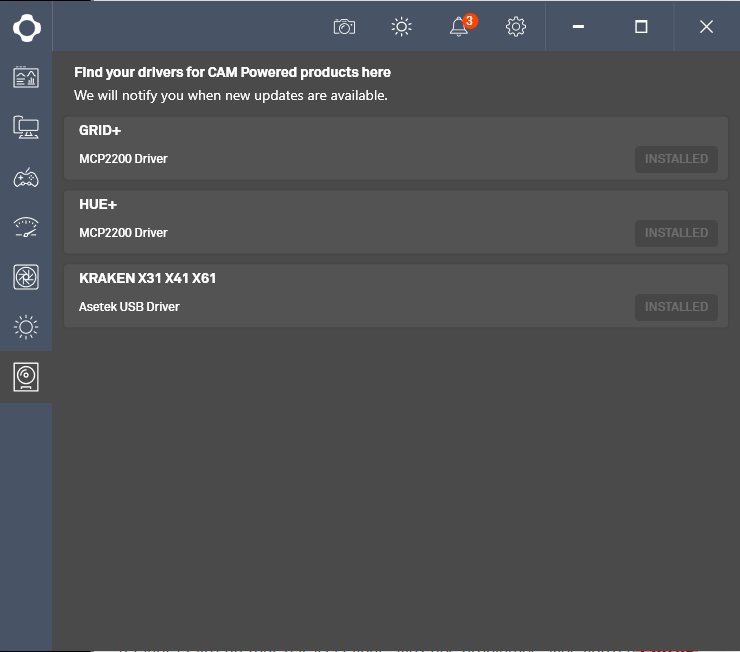
Task: Select the Drivers disk icon in the sidebar
Action: coord(26,377)
